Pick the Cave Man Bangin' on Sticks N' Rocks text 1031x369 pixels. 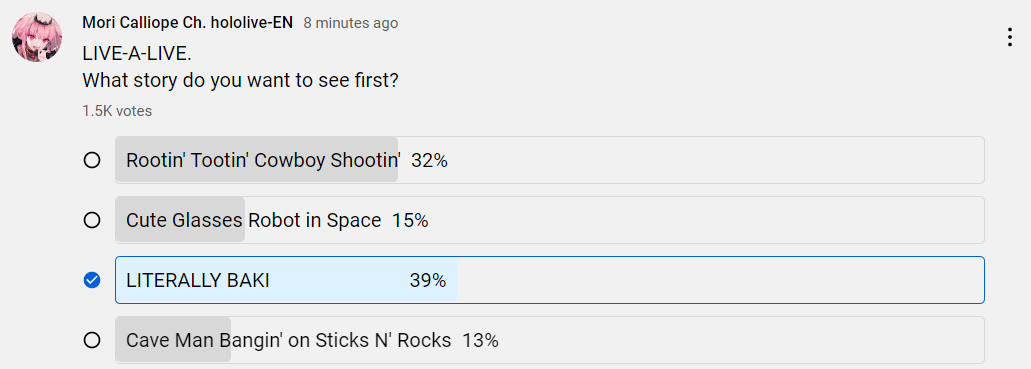tap(289, 340)
